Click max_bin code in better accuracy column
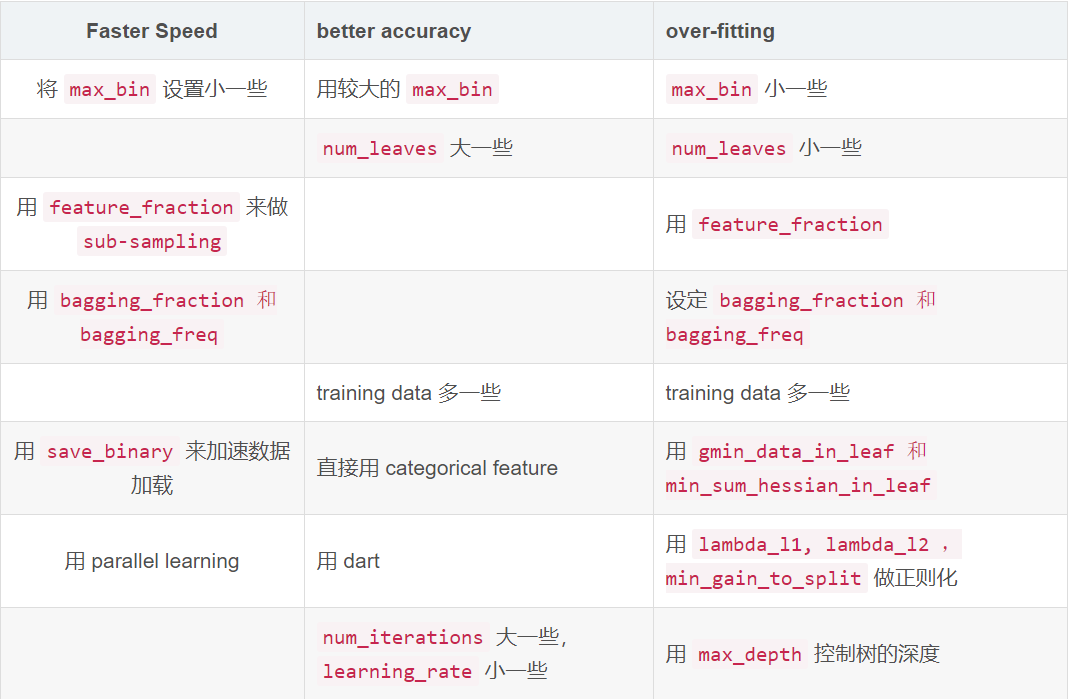1072x699 pixels. tap(452, 89)
